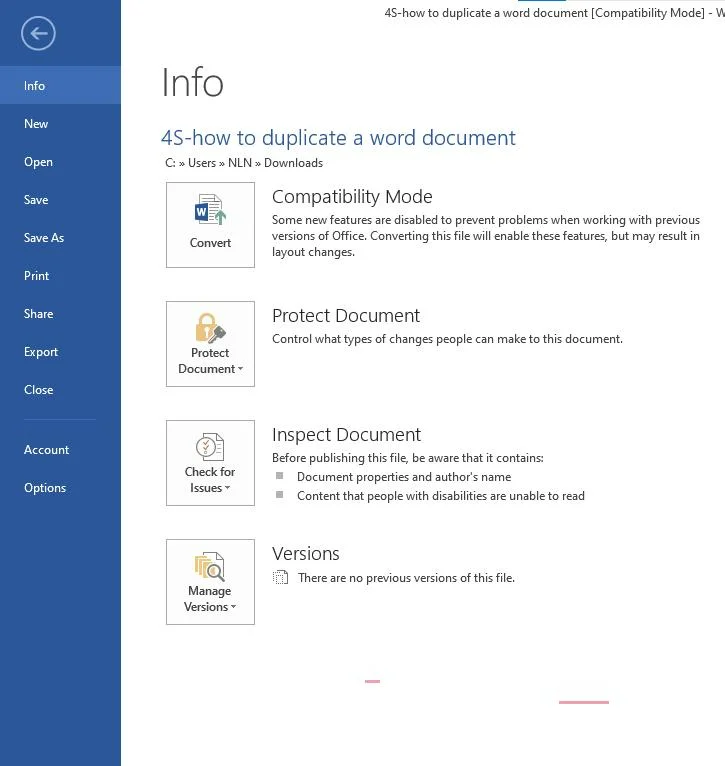Click the 'Inspect Document' heading
725x766 pixels.
[x=346, y=435]
